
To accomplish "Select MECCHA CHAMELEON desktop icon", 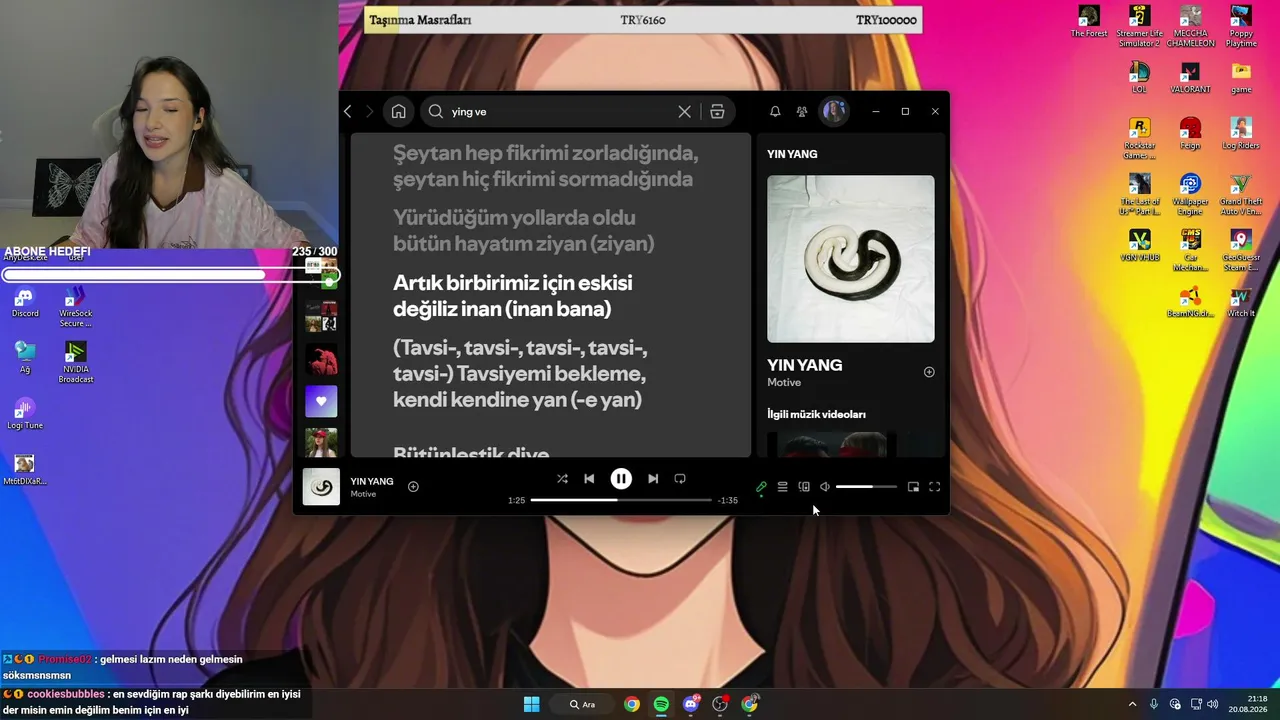I will click(x=1190, y=27).
